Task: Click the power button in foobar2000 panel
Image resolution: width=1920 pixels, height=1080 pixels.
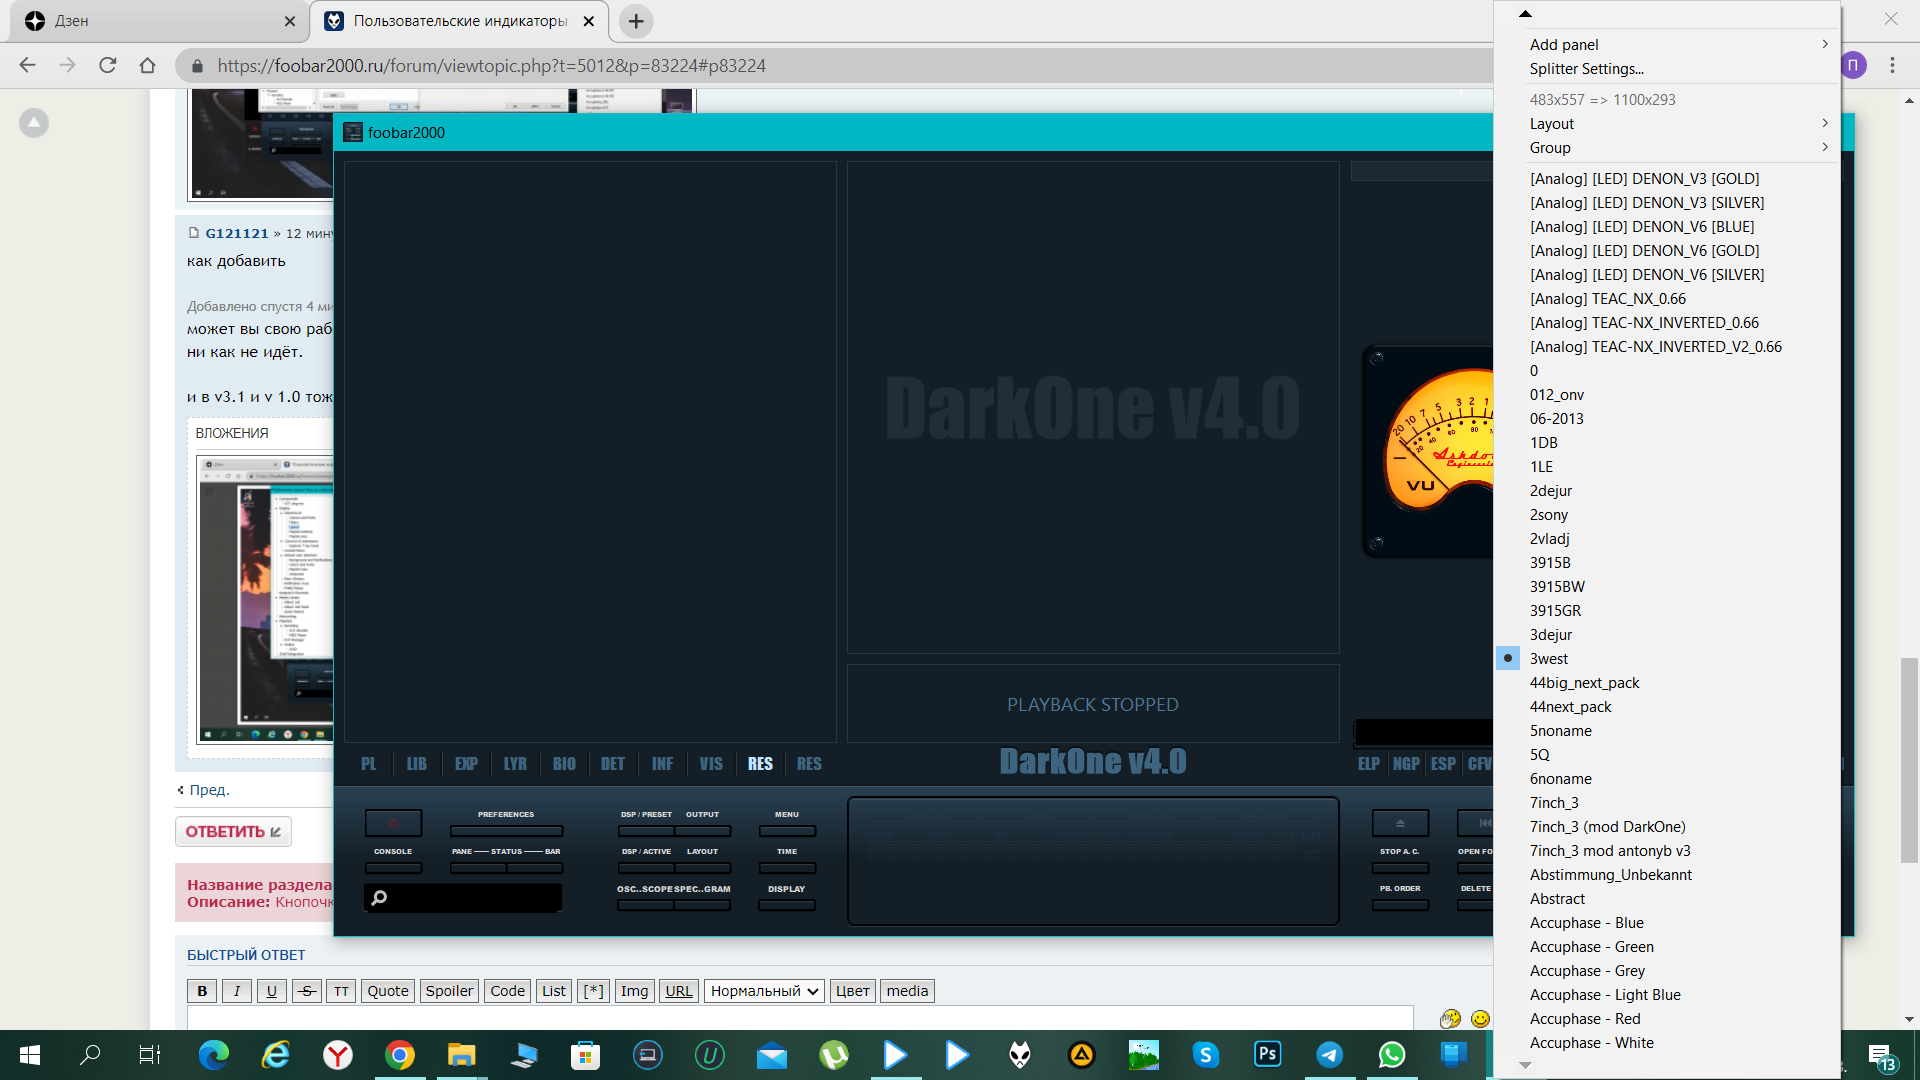Action: coord(393,823)
